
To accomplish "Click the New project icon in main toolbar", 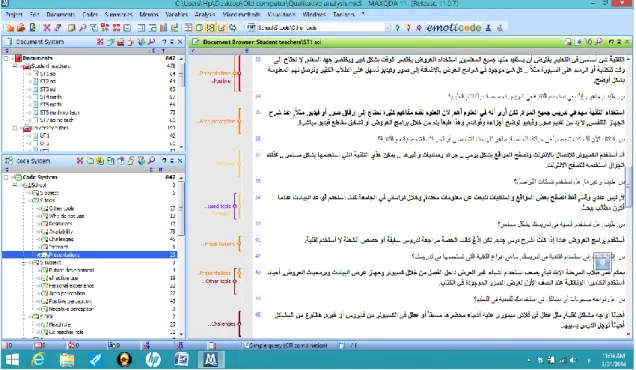I will [x=9, y=28].
